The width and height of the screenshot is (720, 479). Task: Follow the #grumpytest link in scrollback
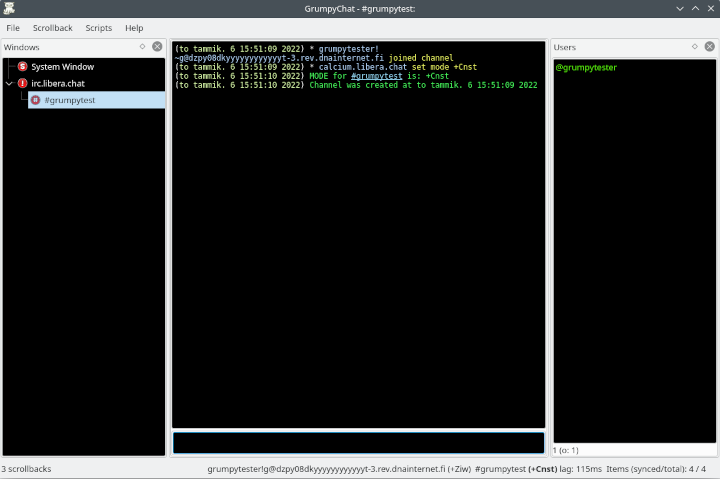(x=377, y=76)
